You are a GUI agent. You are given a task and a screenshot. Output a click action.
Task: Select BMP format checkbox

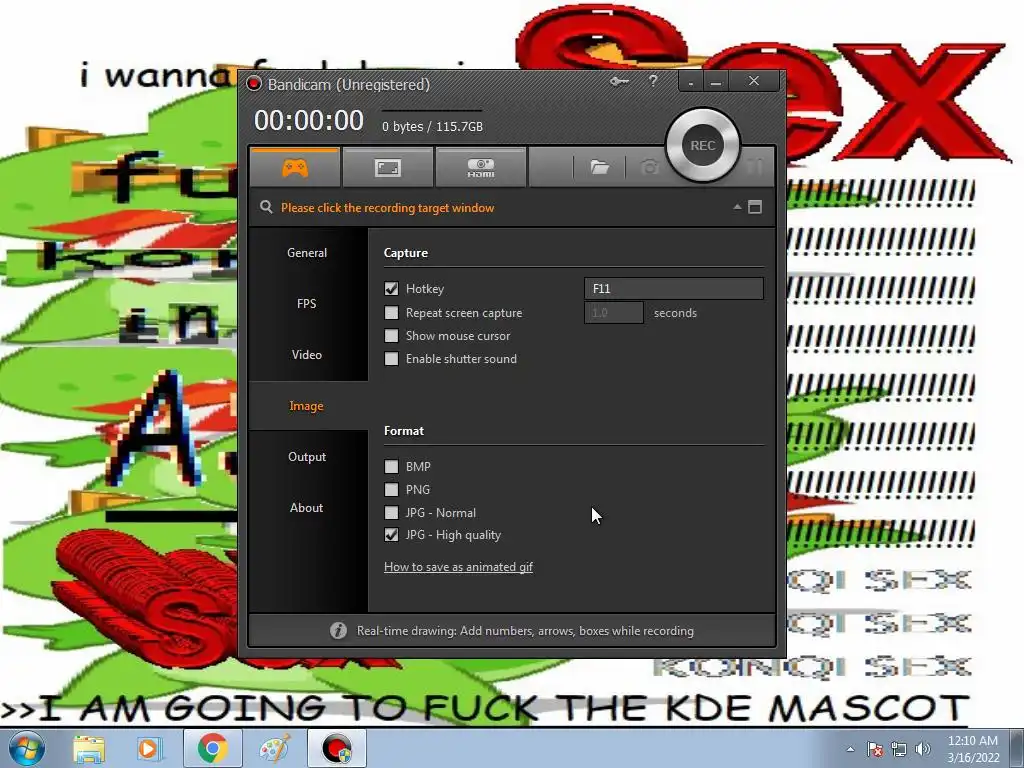(x=391, y=466)
